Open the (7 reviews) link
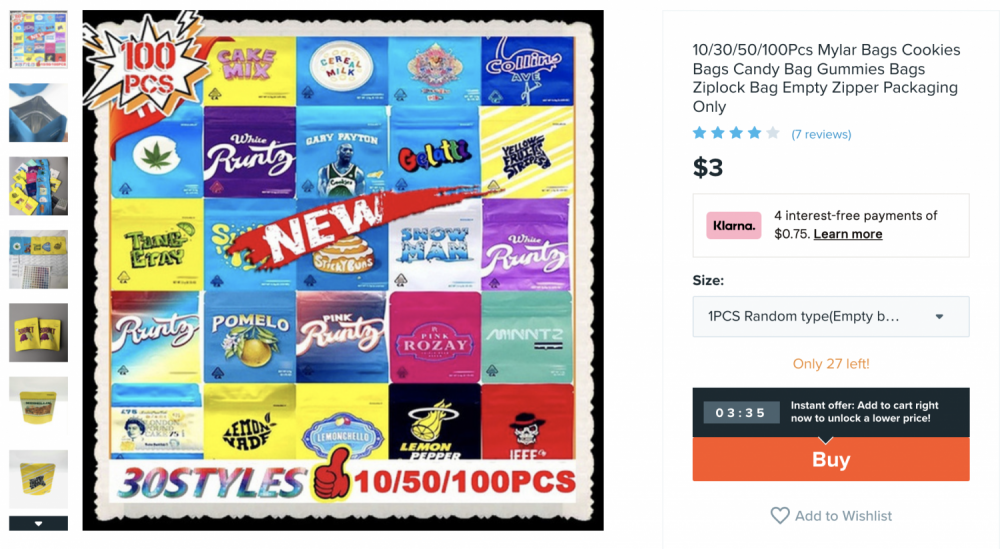This screenshot has height=549, width=1000. pyautogui.click(x=821, y=135)
